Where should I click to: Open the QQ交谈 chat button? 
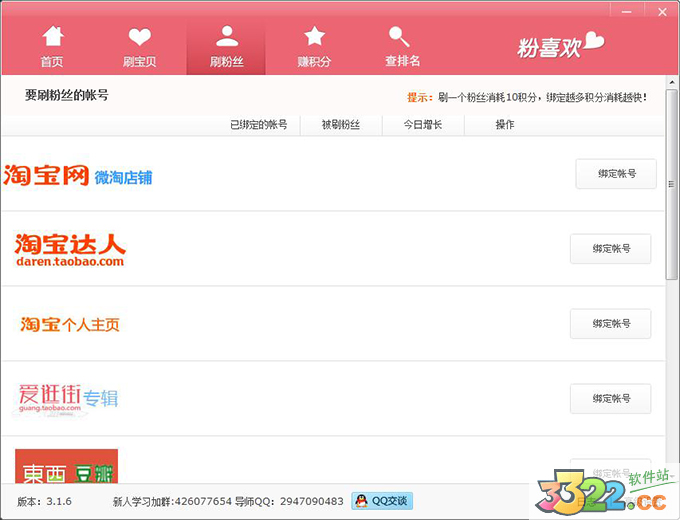382,501
